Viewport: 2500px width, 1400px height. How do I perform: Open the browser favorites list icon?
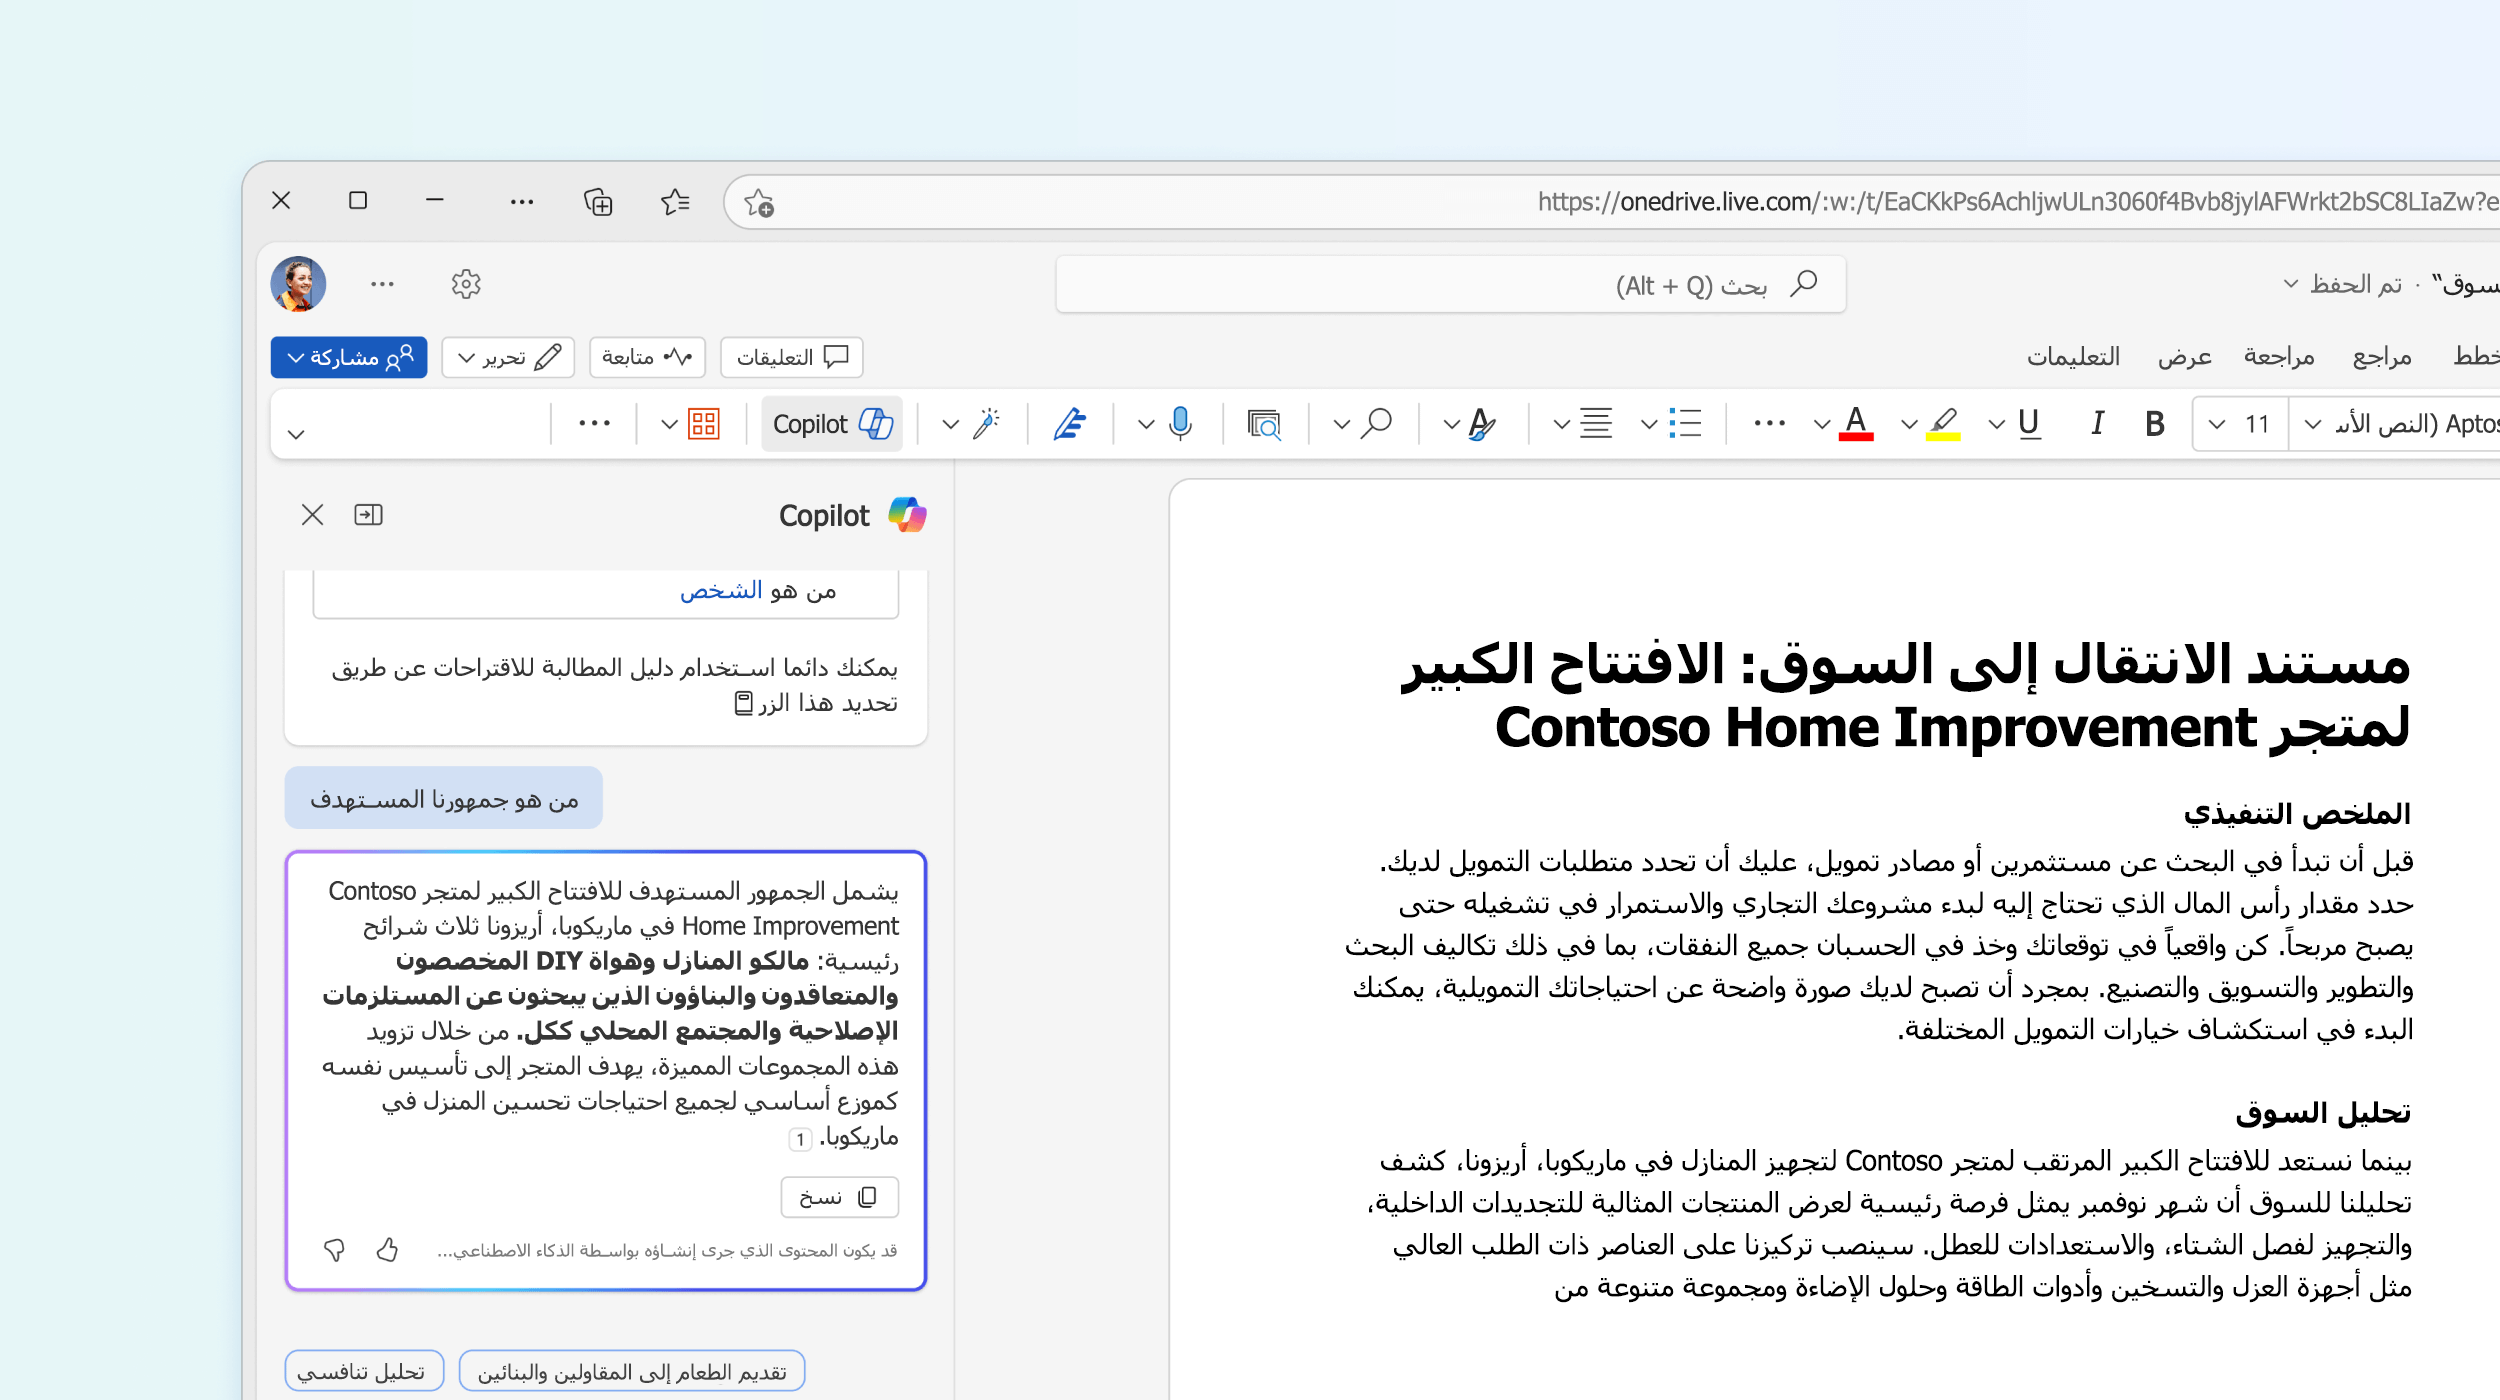click(x=675, y=202)
